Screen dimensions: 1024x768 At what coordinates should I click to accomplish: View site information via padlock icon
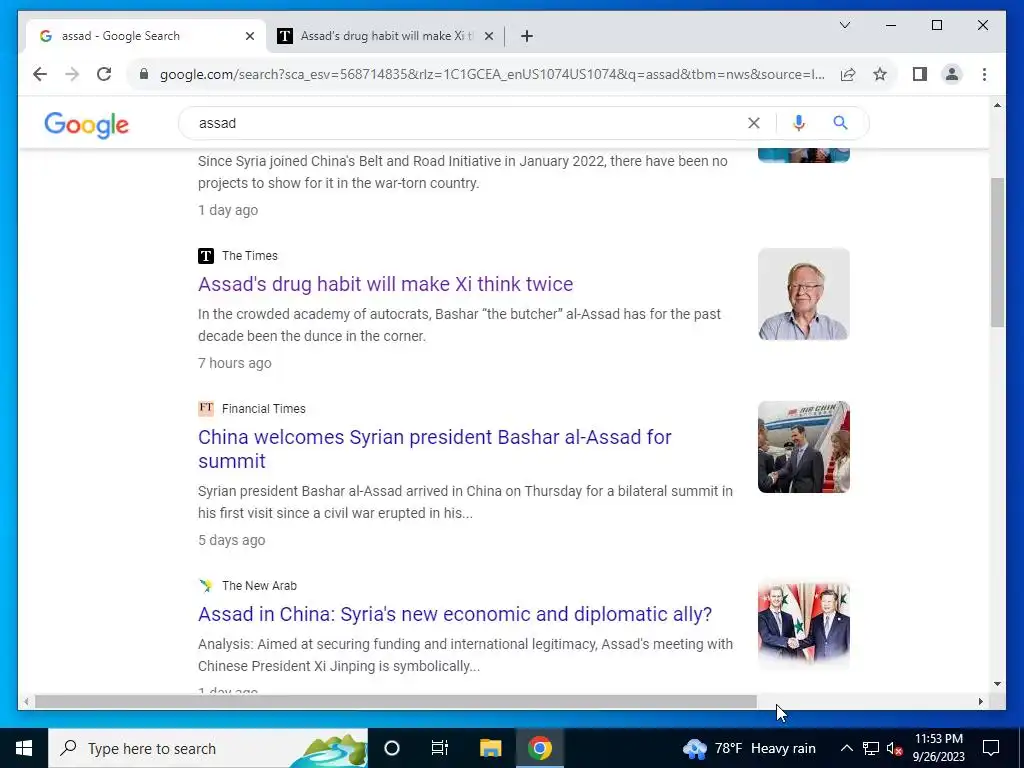144,74
